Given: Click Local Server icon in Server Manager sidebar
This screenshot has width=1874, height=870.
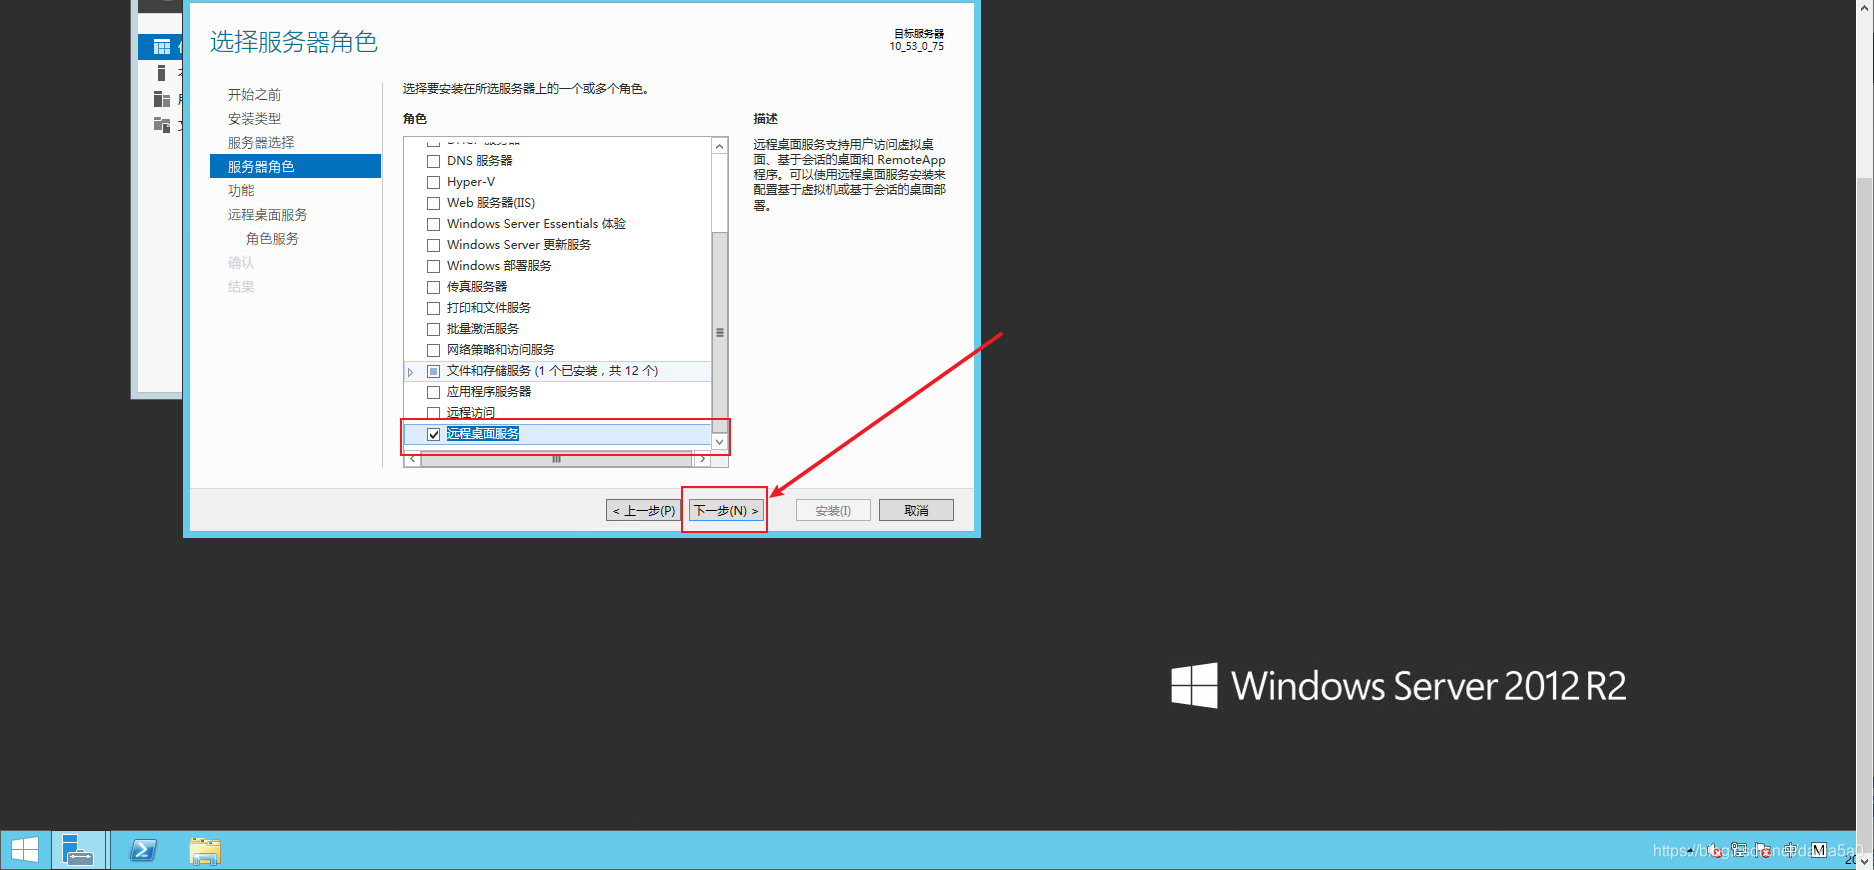Looking at the screenshot, I should point(161,73).
